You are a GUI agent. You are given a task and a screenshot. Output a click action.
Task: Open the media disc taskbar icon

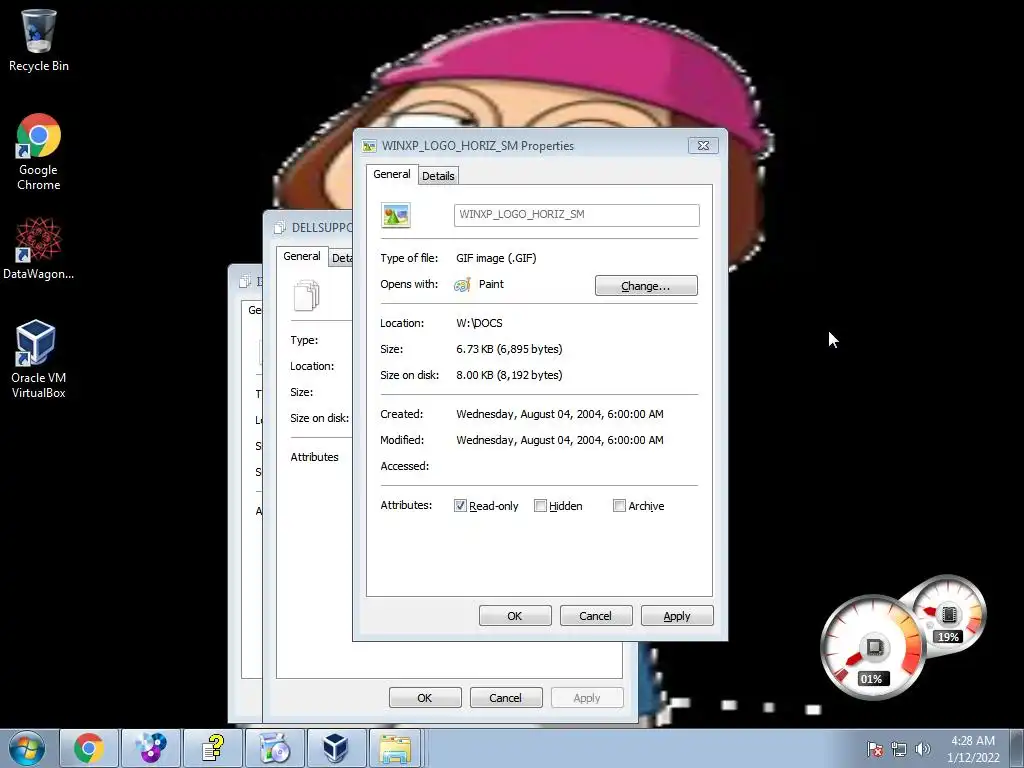tap(274, 748)
